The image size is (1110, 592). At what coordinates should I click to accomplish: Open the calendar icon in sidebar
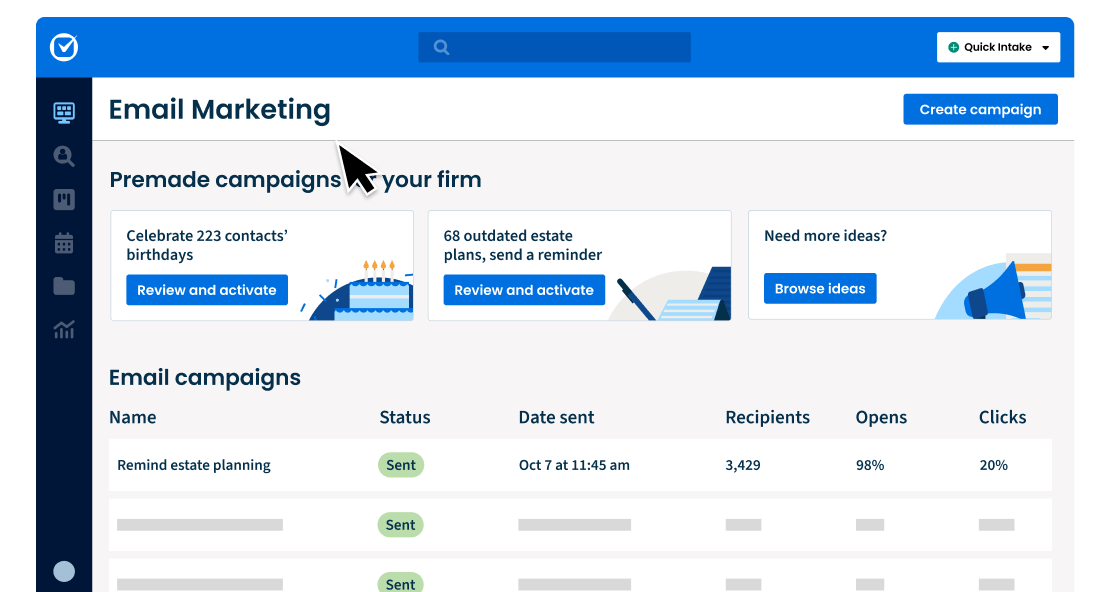[x=64, y=243]
